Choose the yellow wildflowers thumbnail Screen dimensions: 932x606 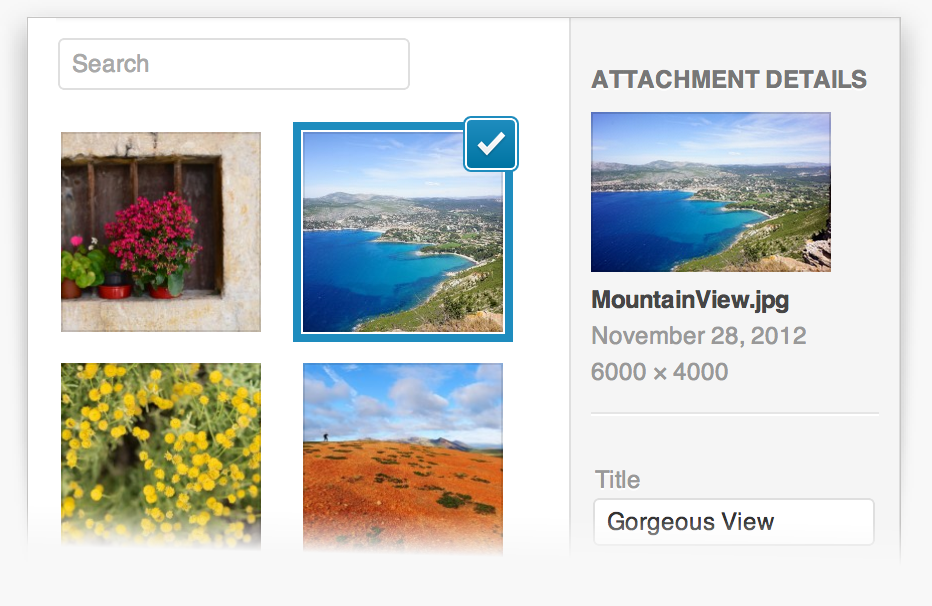click(161, 455)
